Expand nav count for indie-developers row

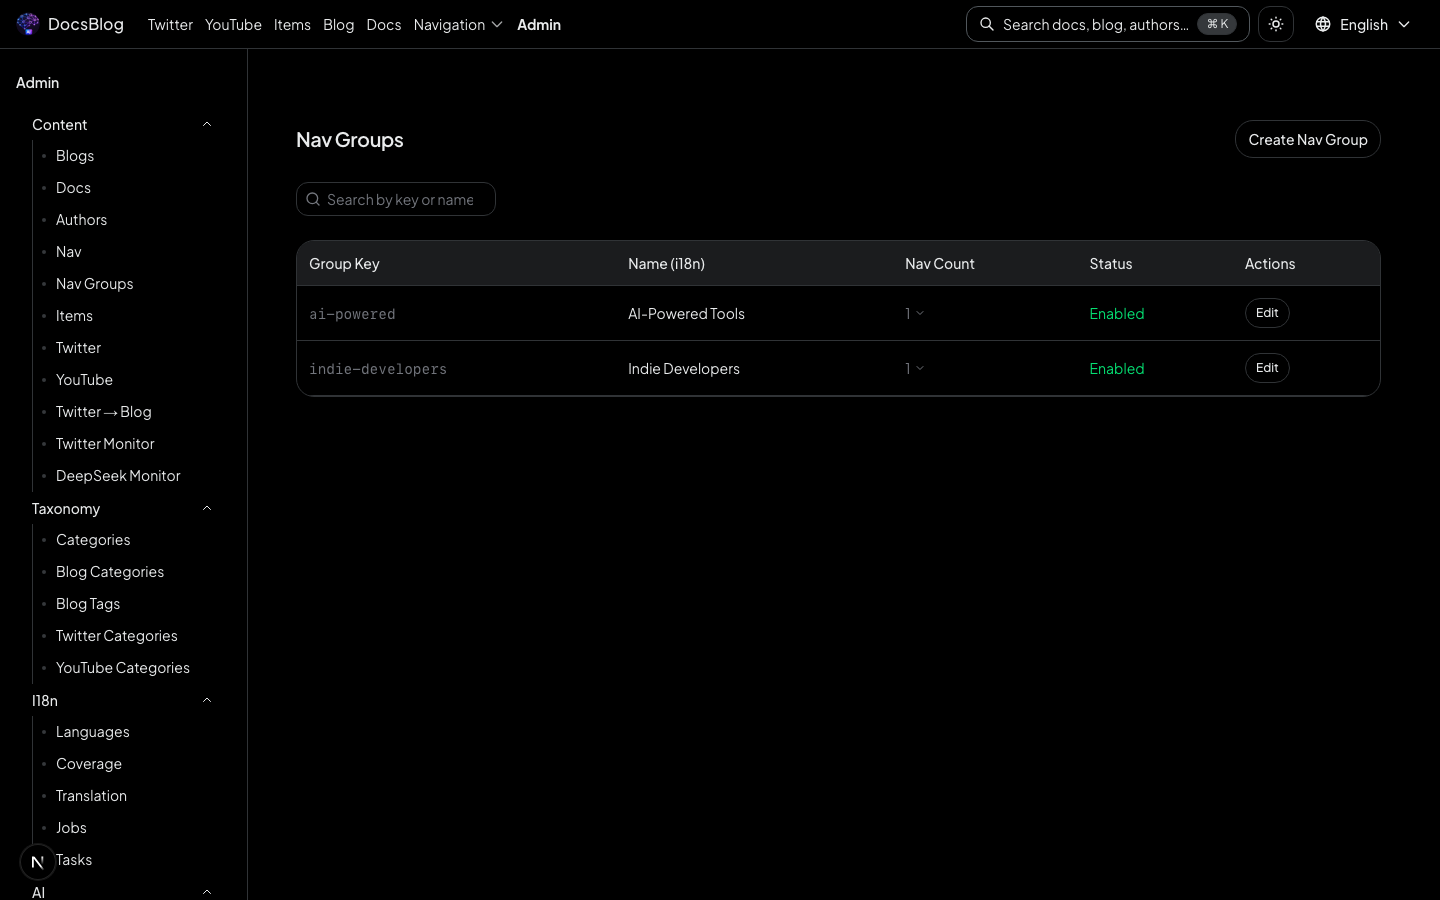(914, 368)
